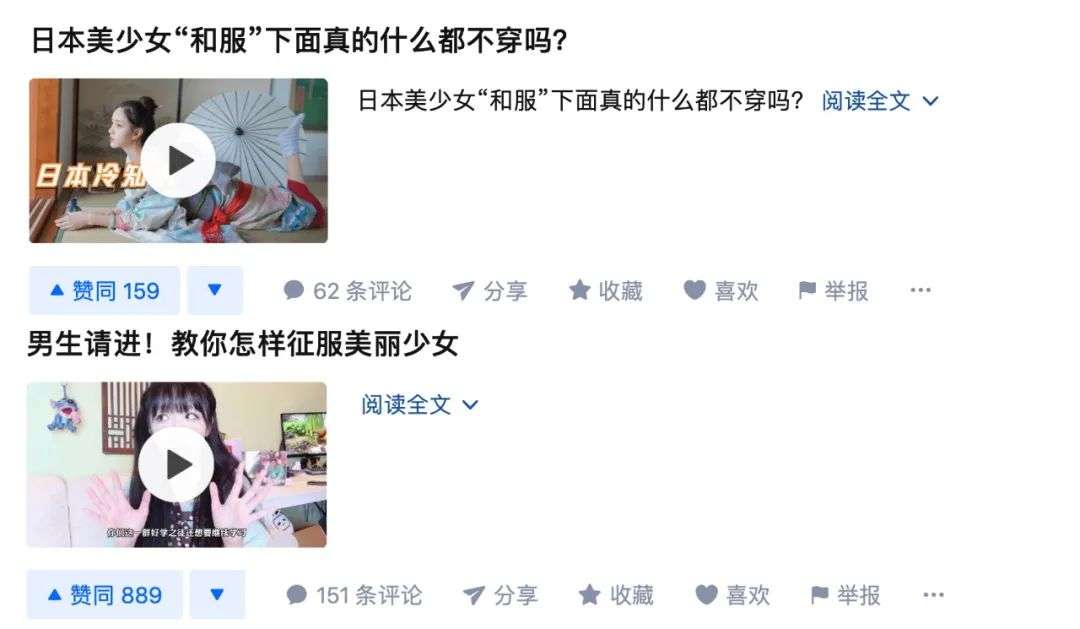Like the first post with heart icon
The width and height of the screenshot is (1080, 629).
pyautogui.click(x=721, y=291)
